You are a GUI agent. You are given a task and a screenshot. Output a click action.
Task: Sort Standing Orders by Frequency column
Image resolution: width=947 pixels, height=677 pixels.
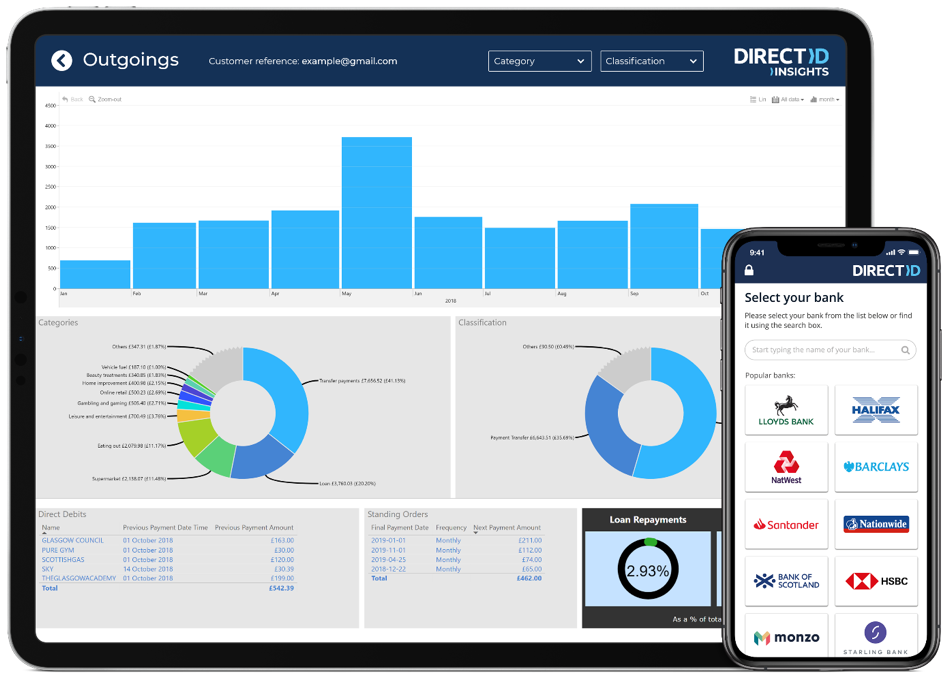pos(451,528)
